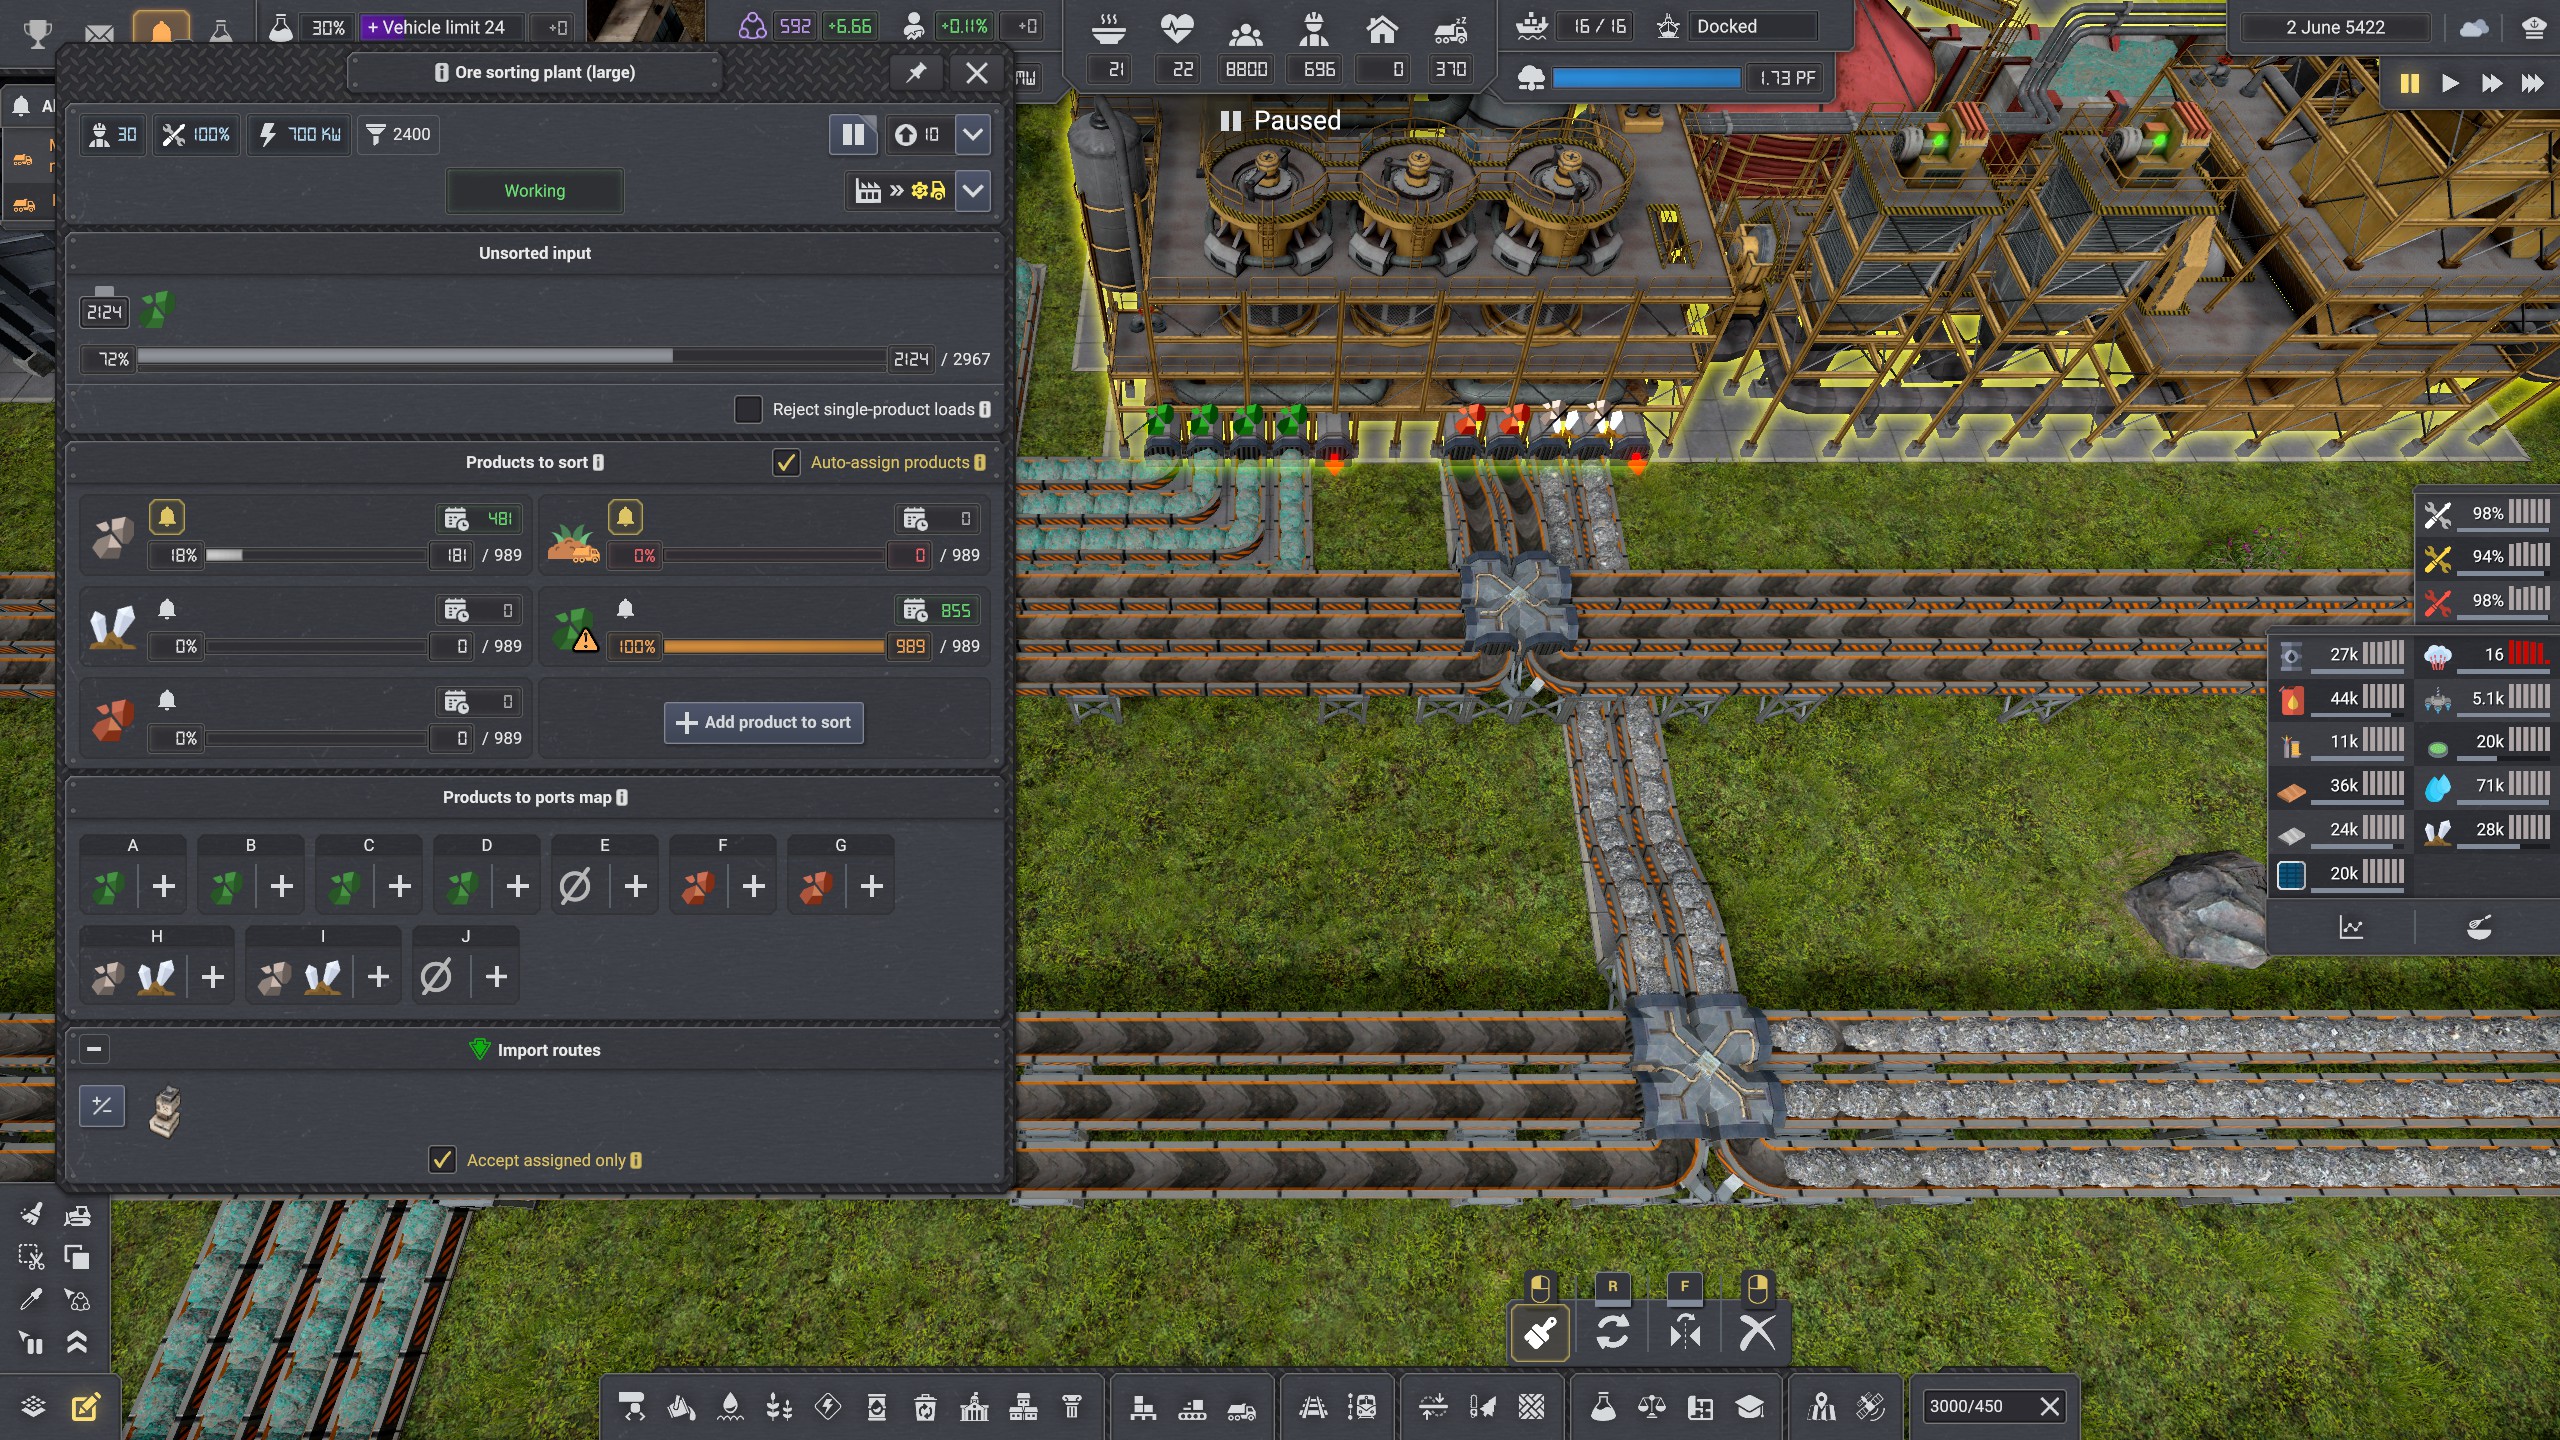This screenshot has width=2560, height=1440.
Task: Expand the priority dropdown arrow
Action: click(973, 134)
